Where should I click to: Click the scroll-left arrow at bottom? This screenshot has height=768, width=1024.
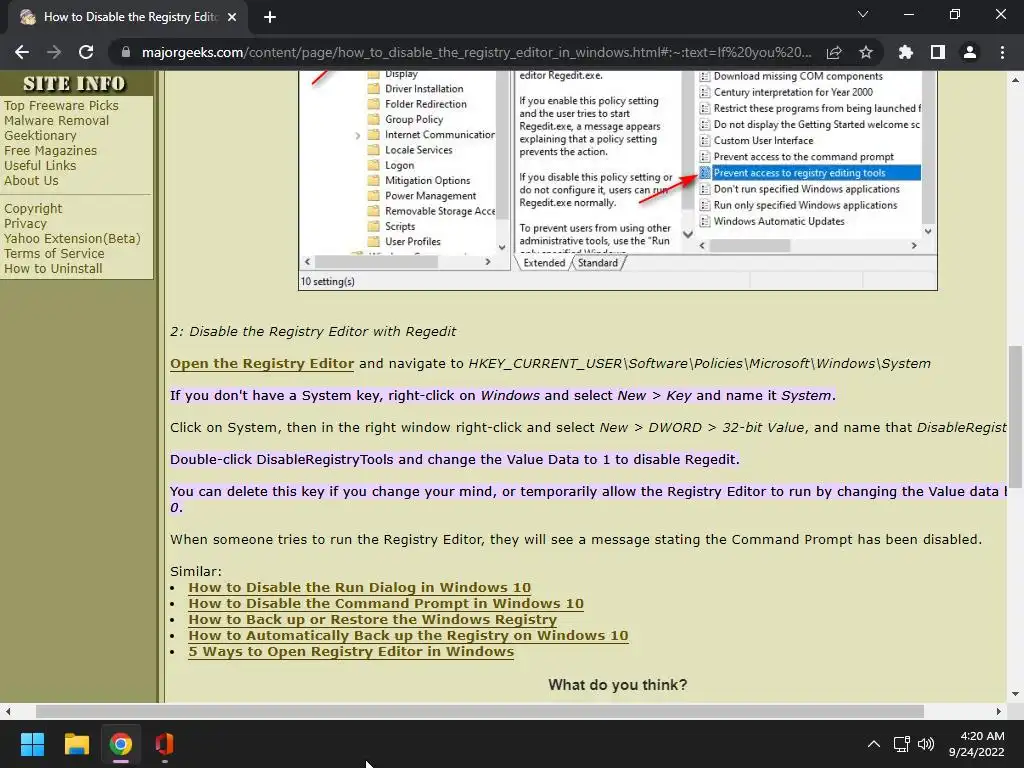(x=8, y=711)
